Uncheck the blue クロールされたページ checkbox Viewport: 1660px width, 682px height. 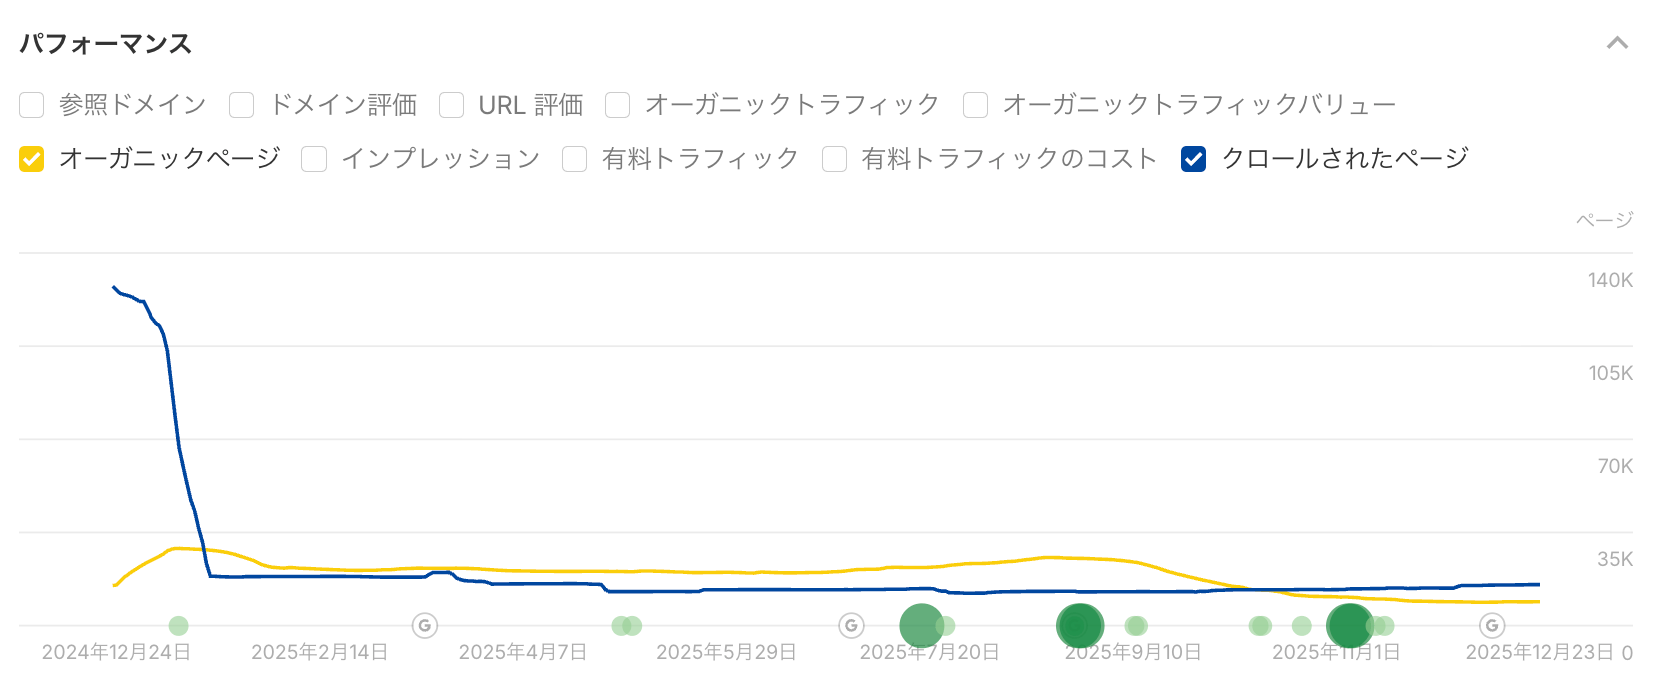[x=1194, y=159]
